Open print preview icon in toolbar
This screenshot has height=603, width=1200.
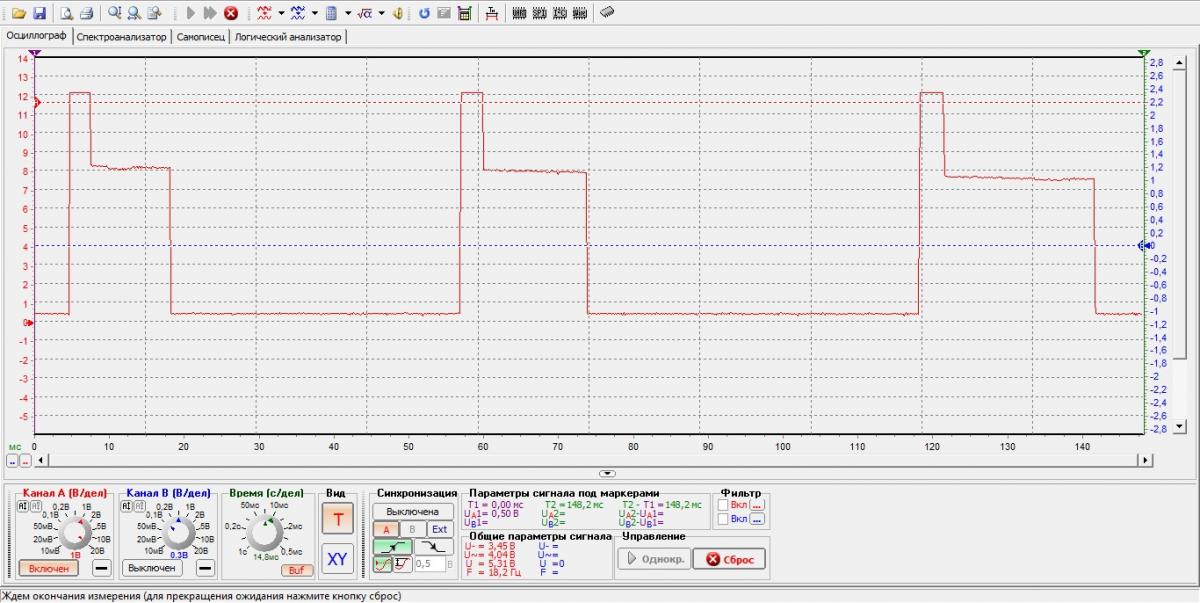[x=66, y=13]
